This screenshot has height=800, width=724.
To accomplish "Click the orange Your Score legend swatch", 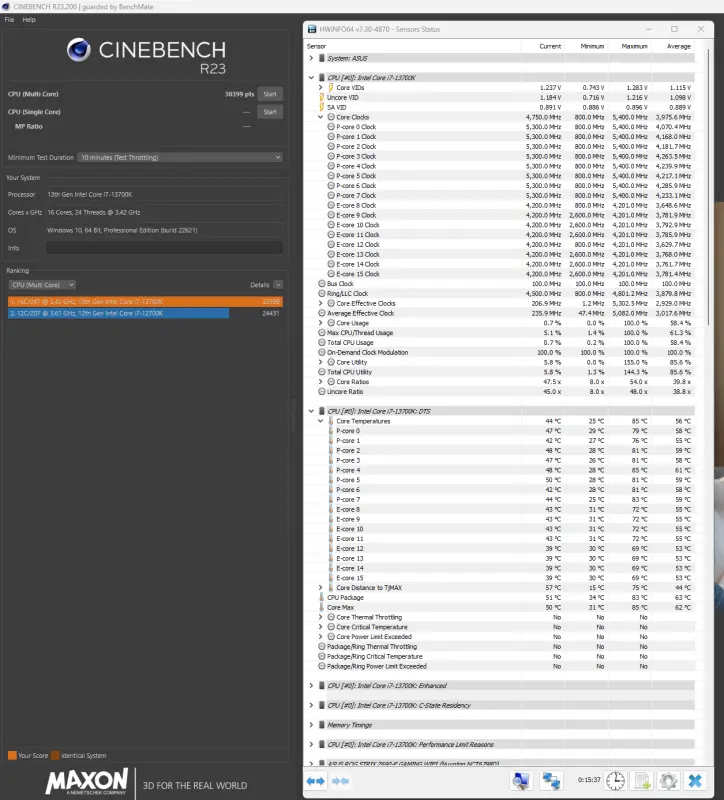I will point(12,755).
